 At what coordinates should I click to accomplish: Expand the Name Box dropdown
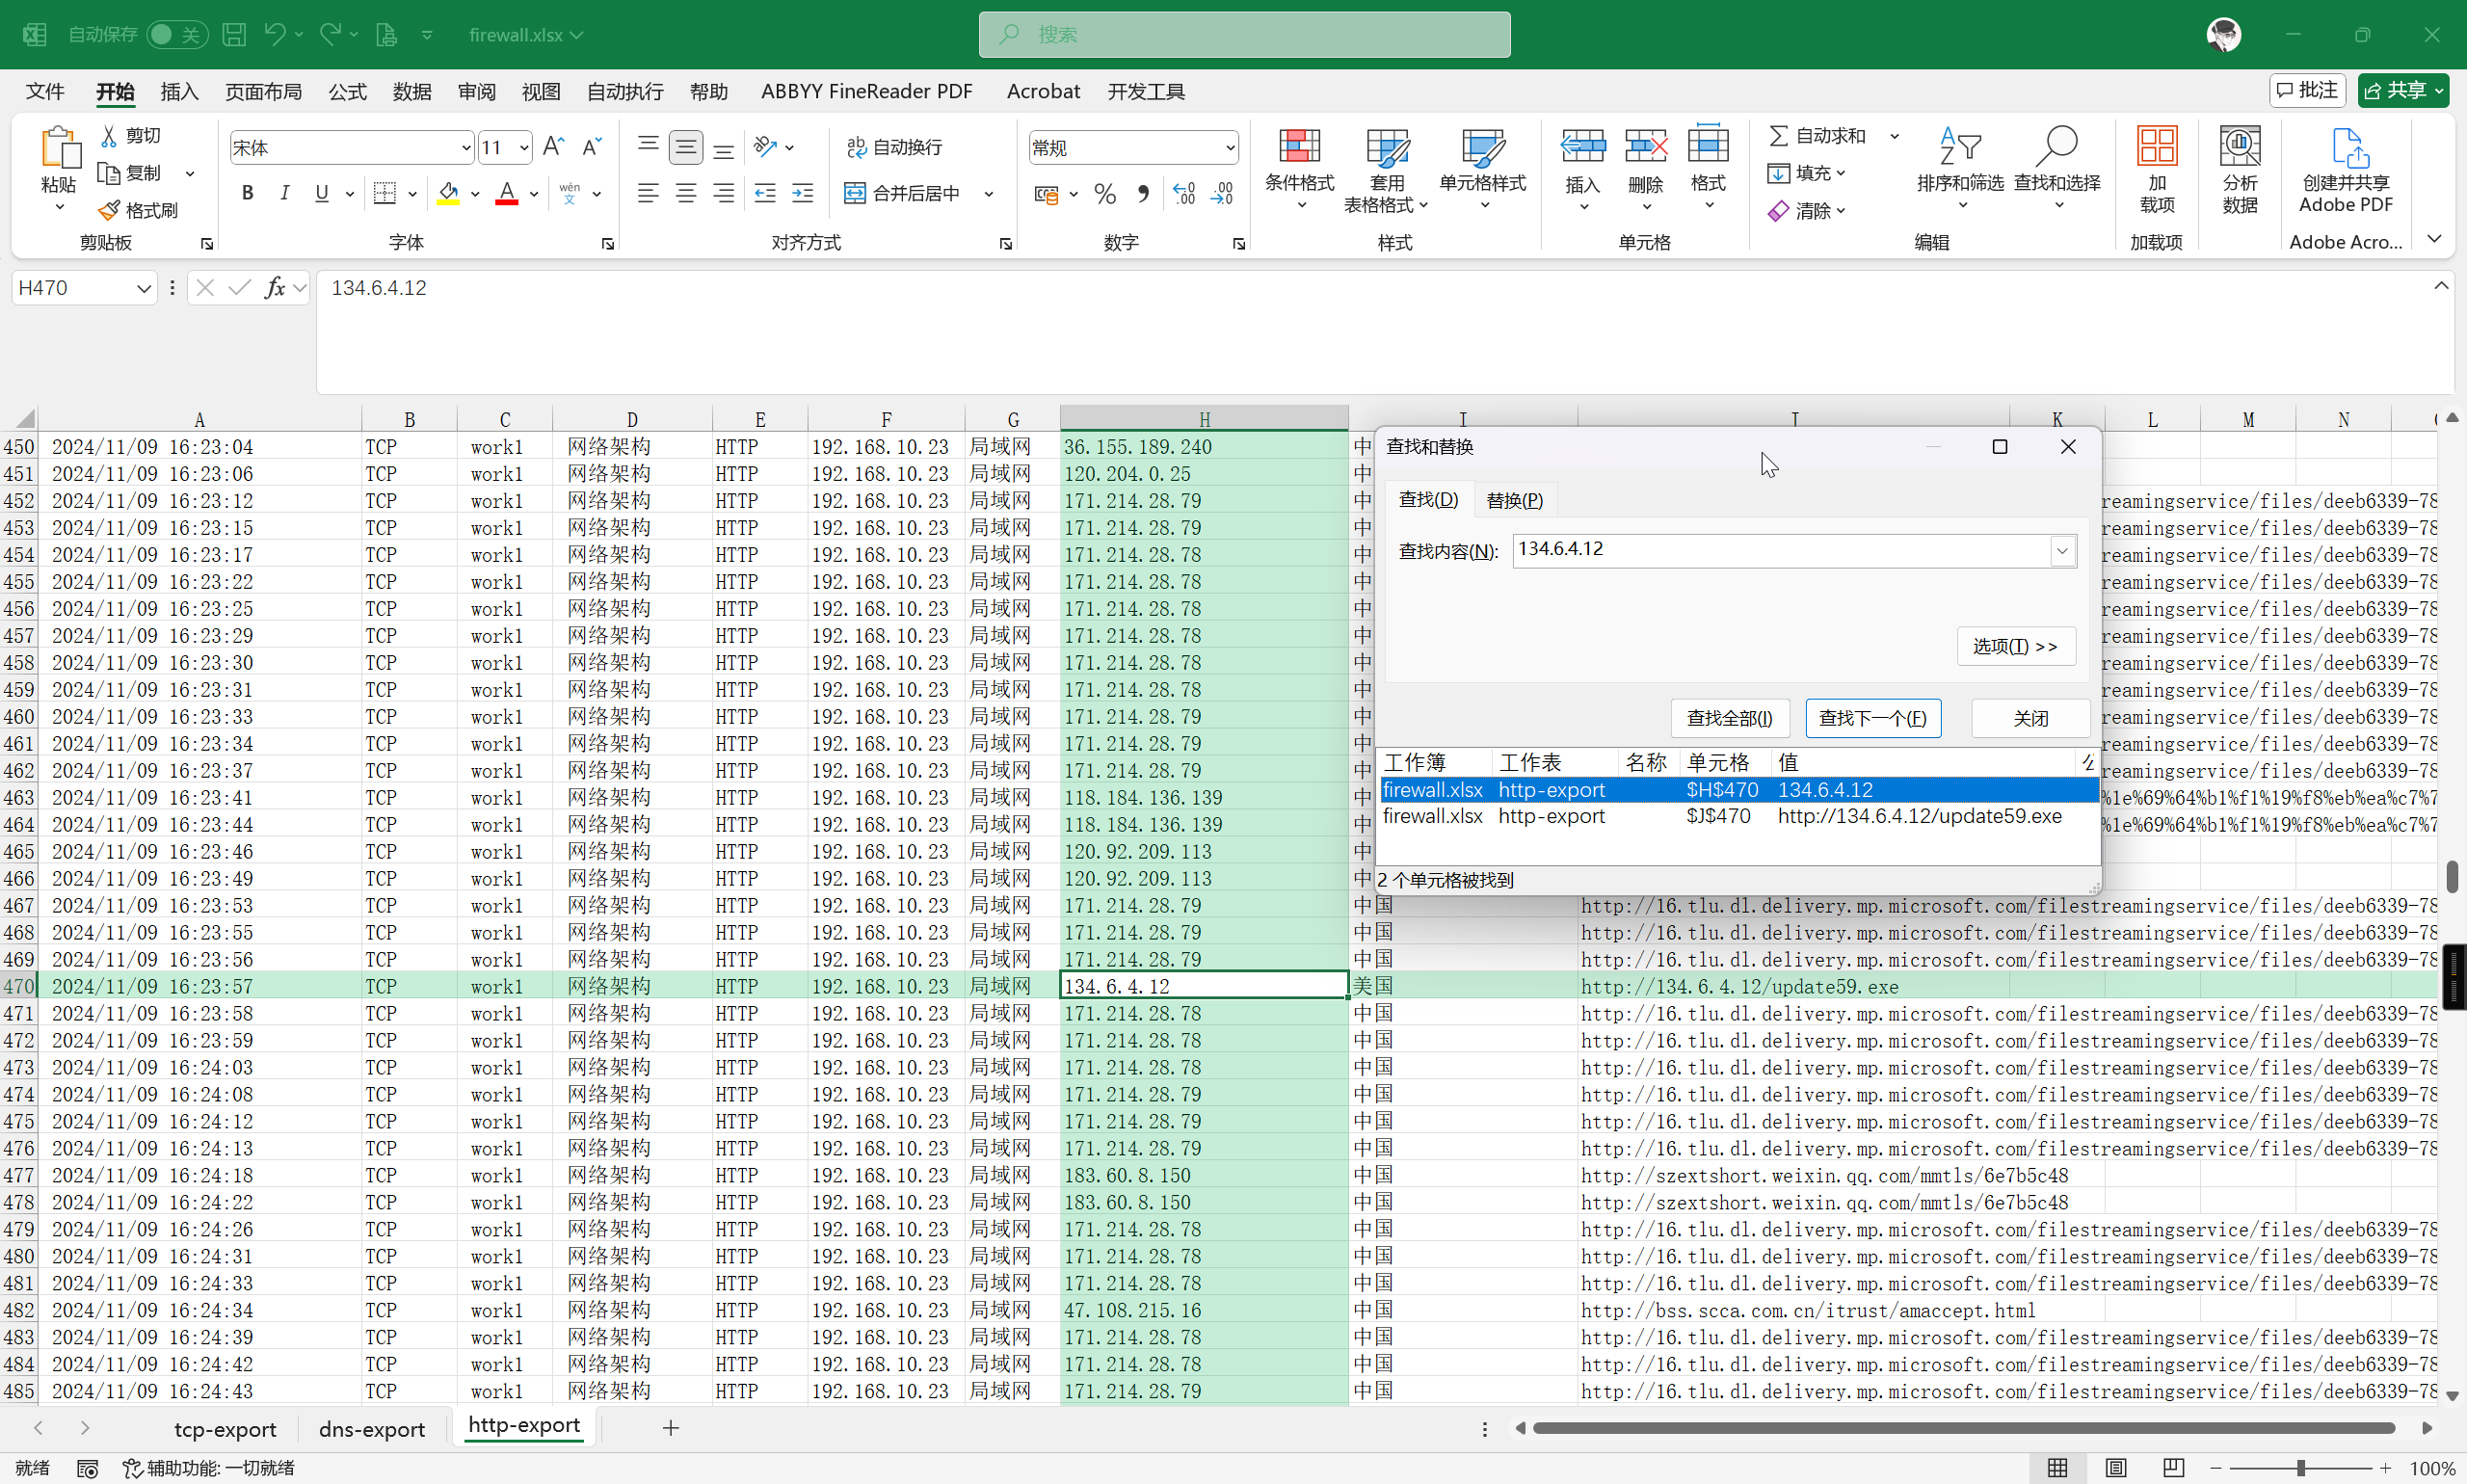(143, 288)
